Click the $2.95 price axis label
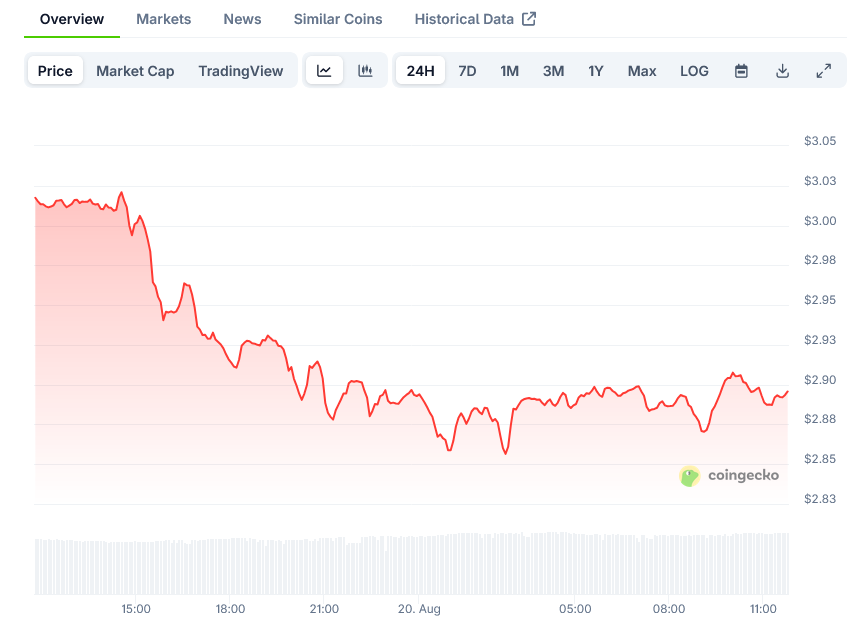Image resolution: width=847 pixels, height=630 pixels. (x=820, y=300)
